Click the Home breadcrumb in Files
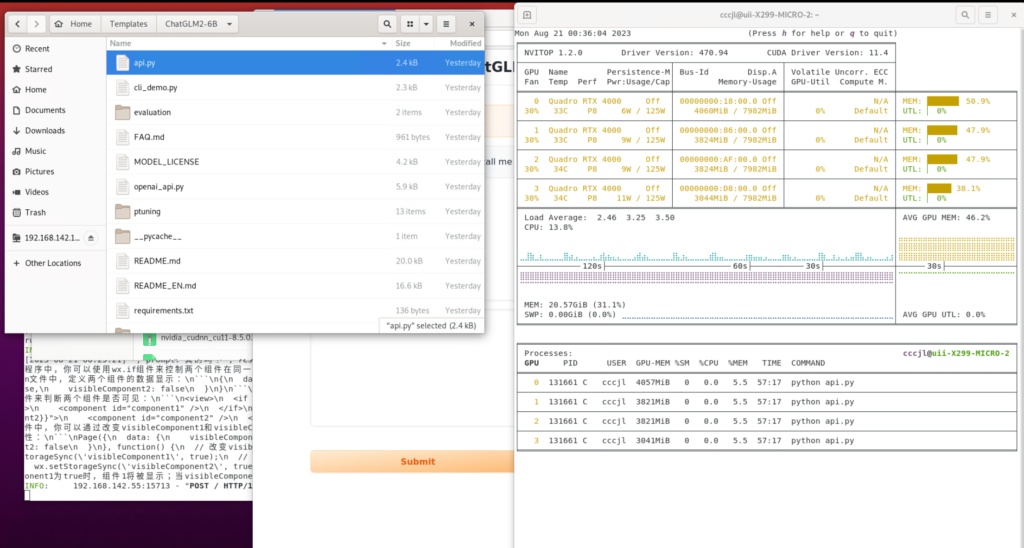 click(x=74, y=24)
